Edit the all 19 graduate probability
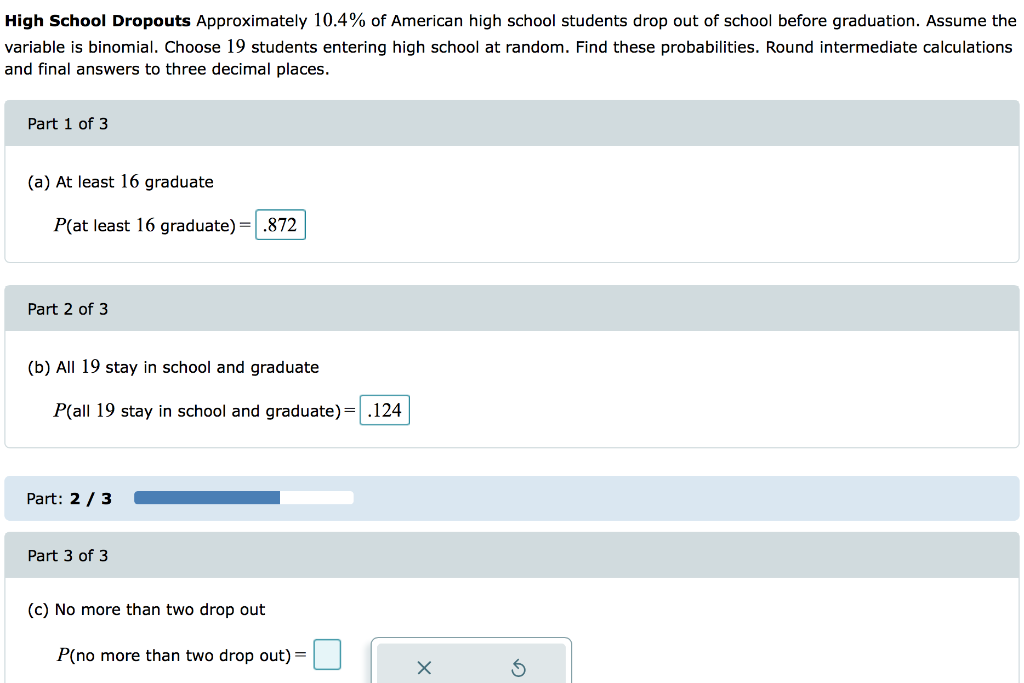The image size is (1024, 683). tap(384, 409)
